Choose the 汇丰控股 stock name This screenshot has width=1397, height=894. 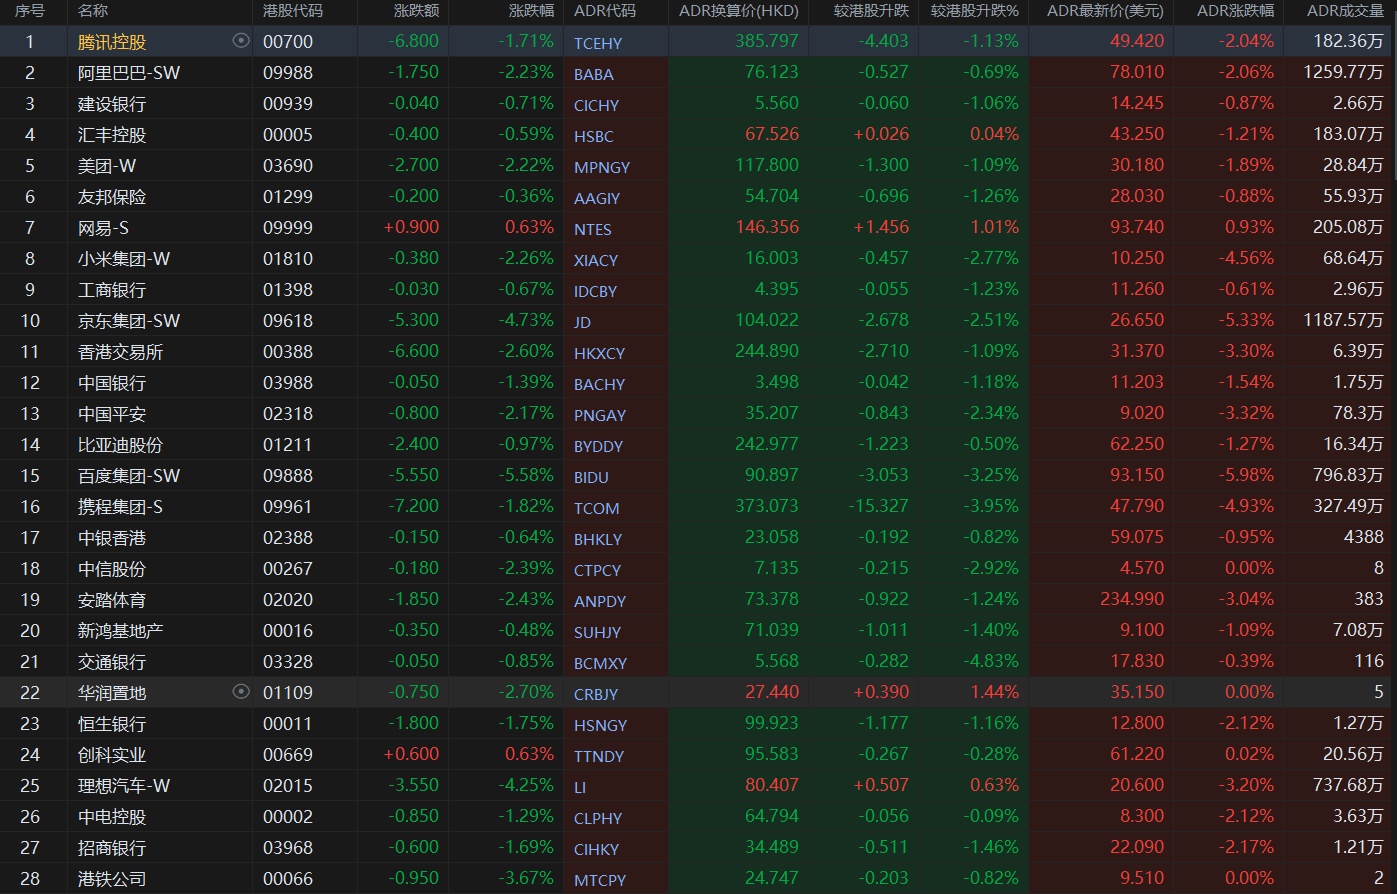click(112, 135)
